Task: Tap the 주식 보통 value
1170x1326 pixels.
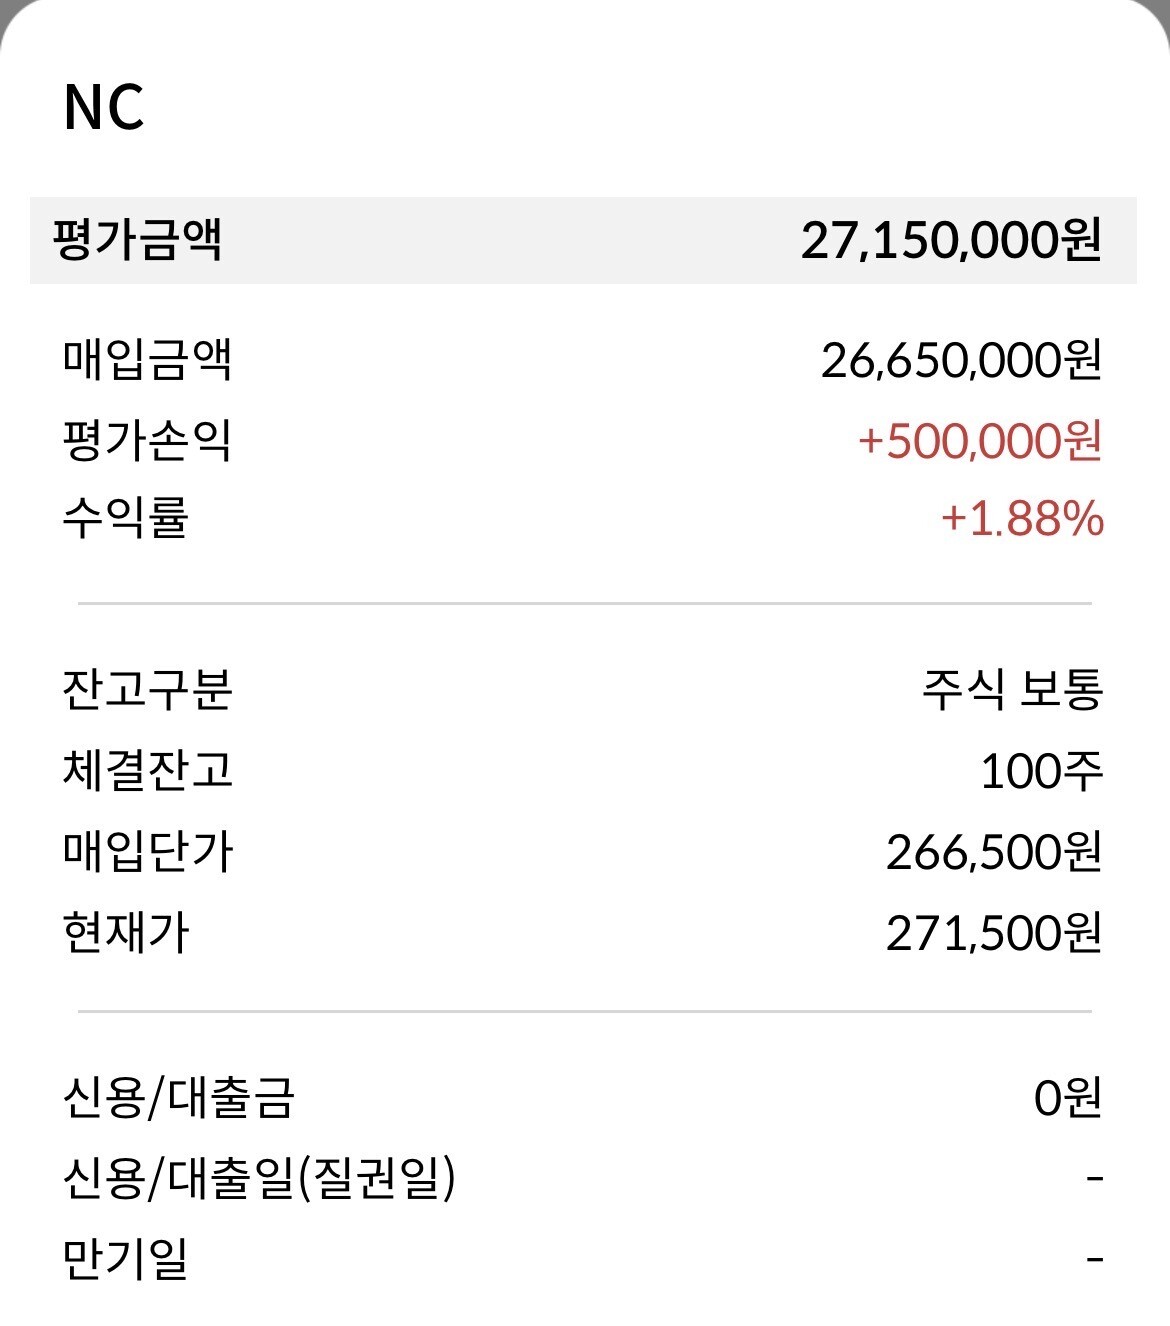Action: (x=1012, y=689)
